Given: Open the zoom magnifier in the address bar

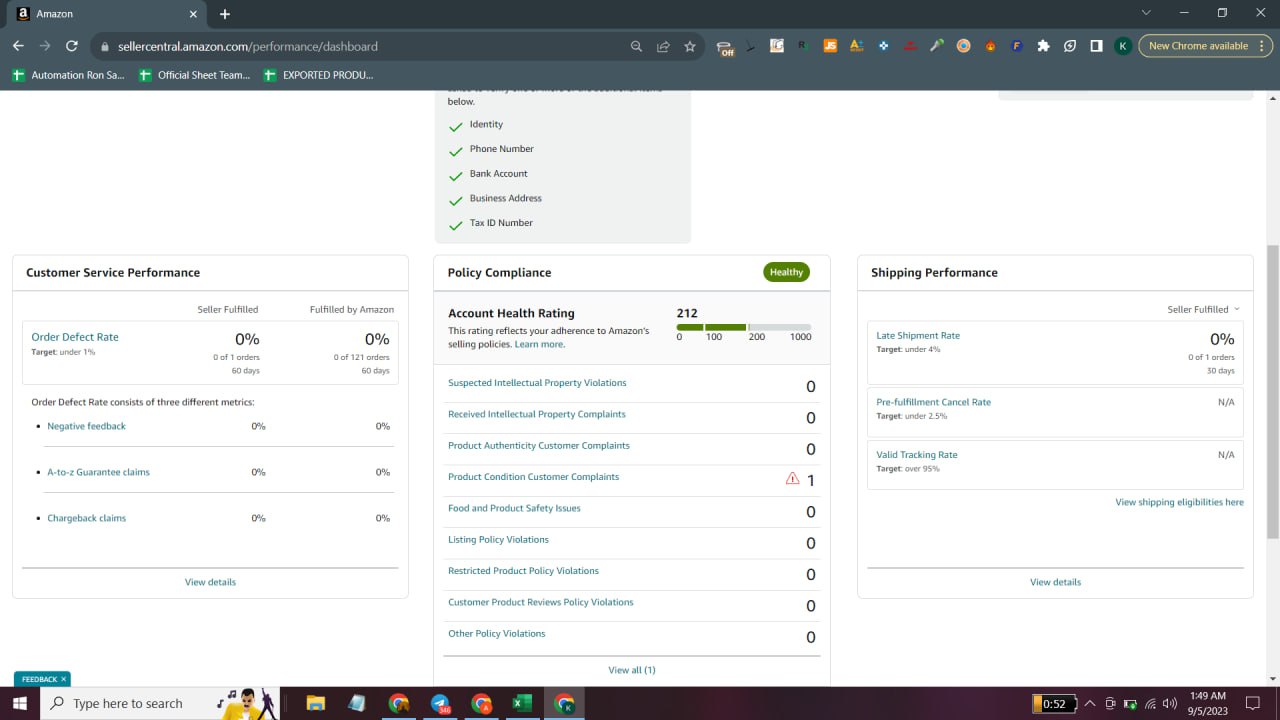Looking at the screenshot, I should [x=637, y=46].
